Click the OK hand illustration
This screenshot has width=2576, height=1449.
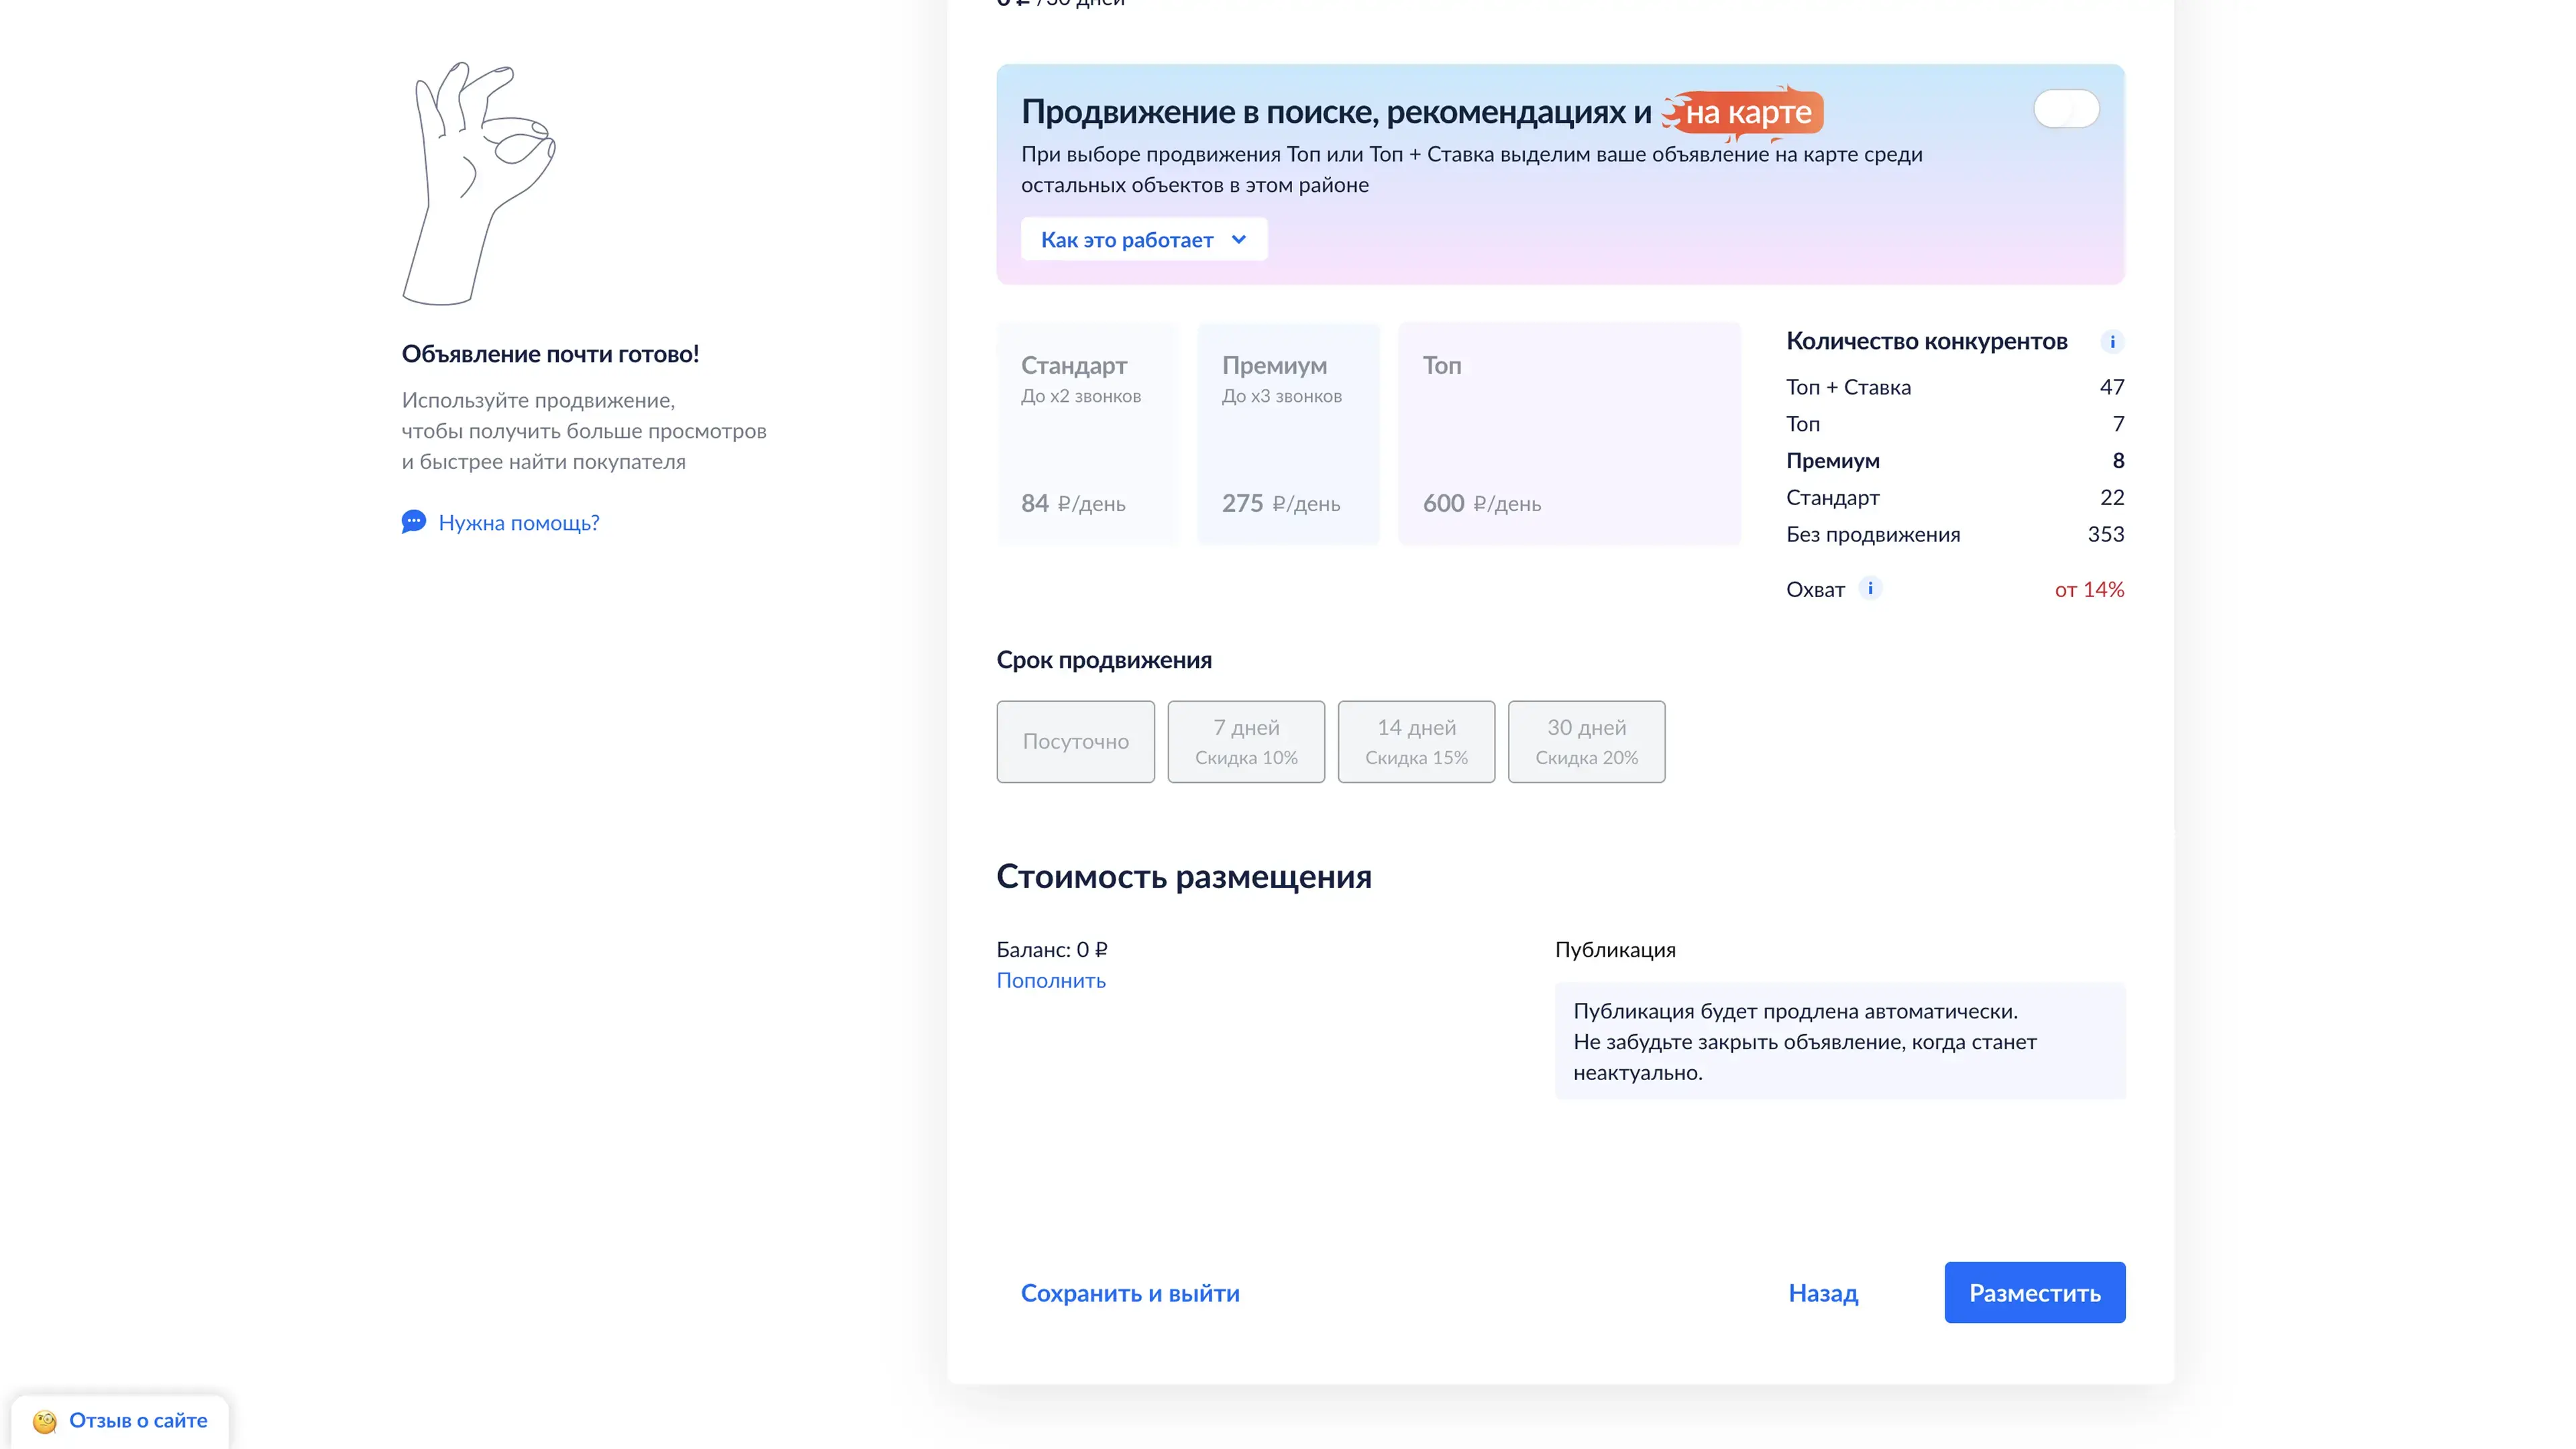pyautogui.click(x=477, y=184)
